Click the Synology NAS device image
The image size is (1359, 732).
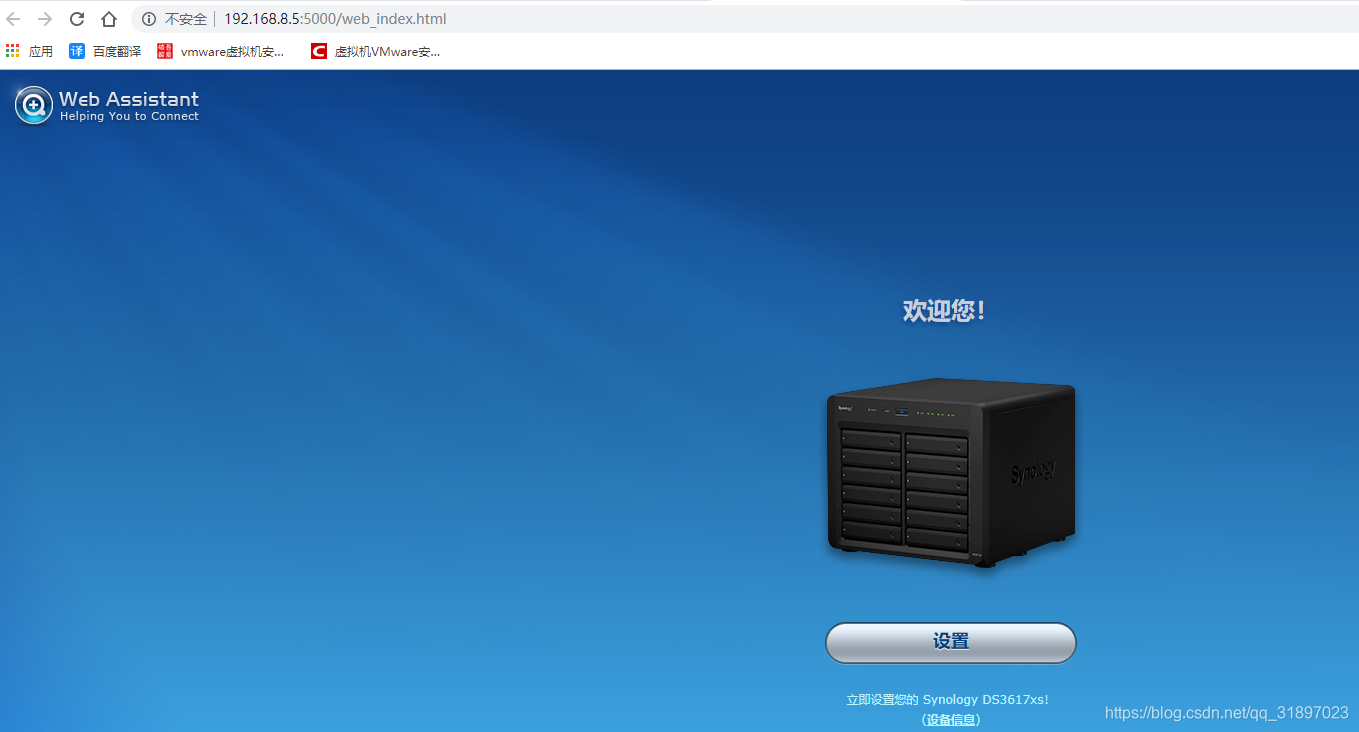coord(951,473)
